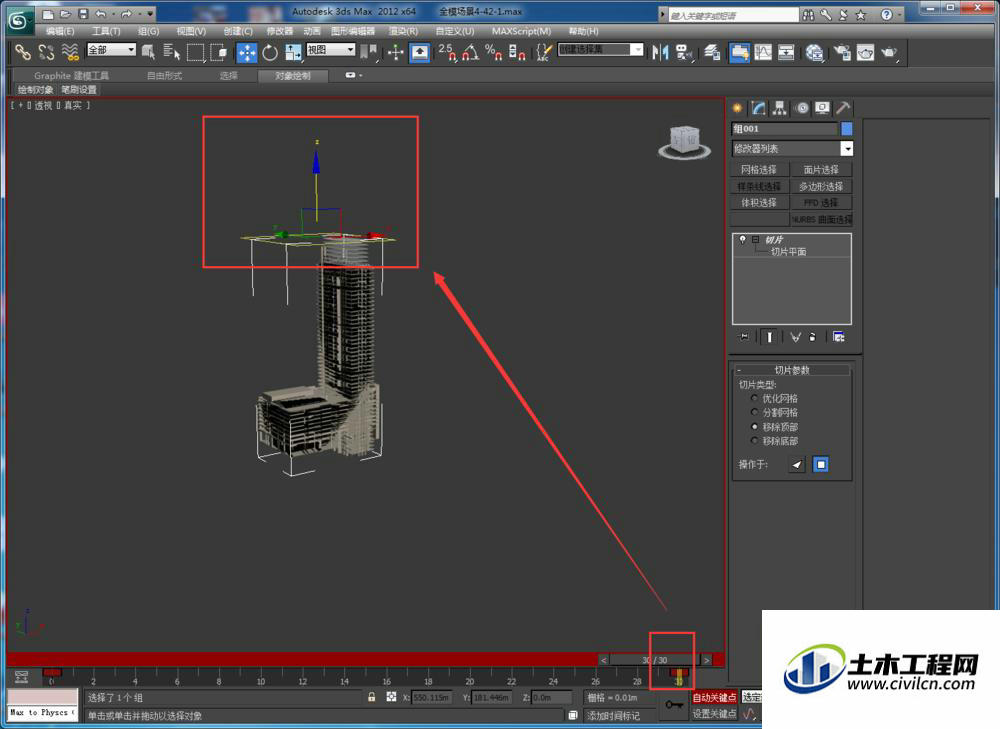
Task: Select the 移除底部 slice type
Action: pyautogui.click(x=754, y=441)
